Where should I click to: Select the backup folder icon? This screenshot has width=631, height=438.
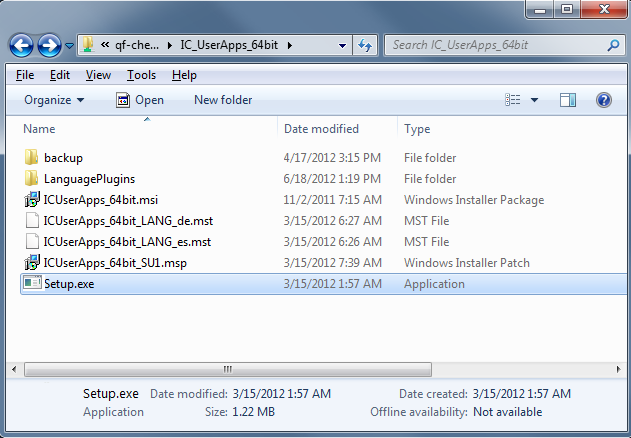pyautogui.click(x=31, y=157)
